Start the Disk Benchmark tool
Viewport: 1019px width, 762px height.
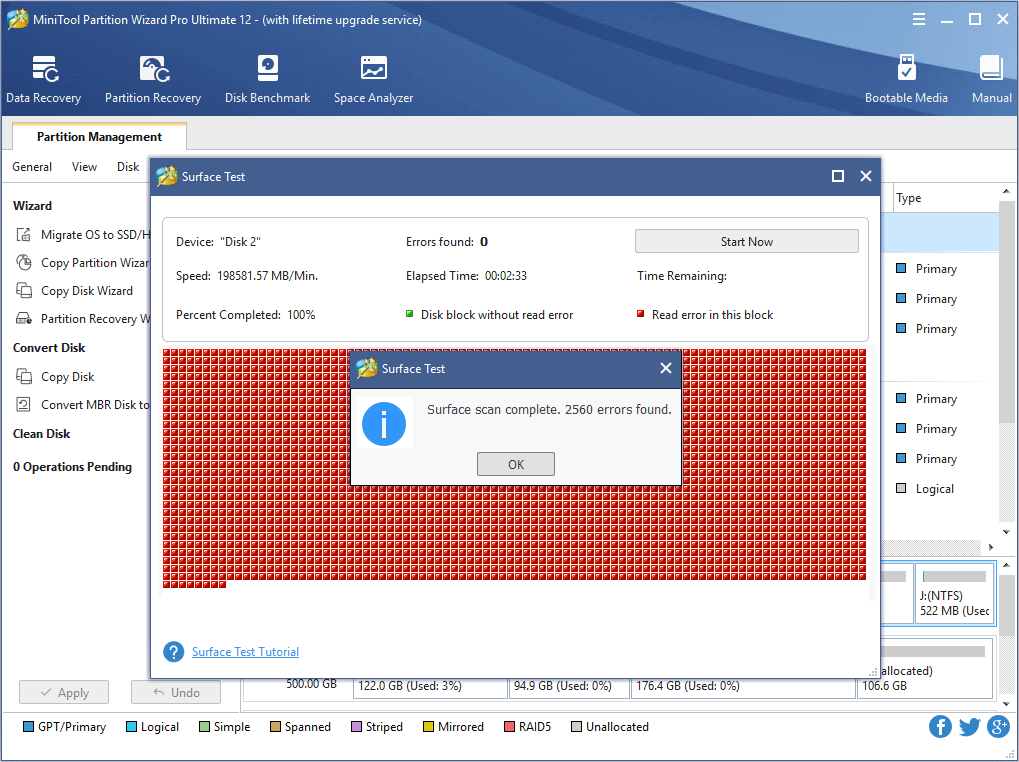(267, 78)
